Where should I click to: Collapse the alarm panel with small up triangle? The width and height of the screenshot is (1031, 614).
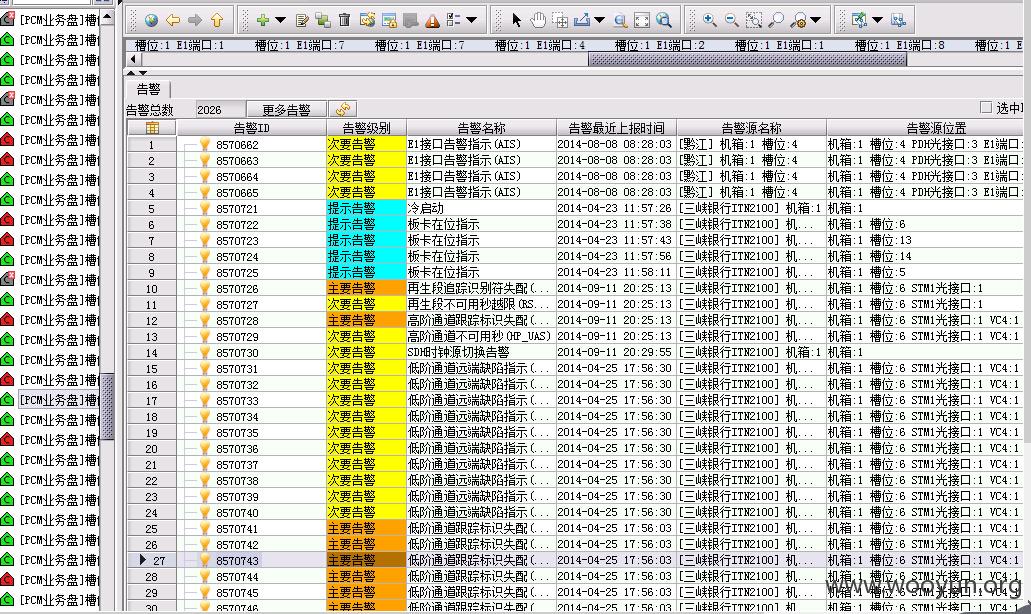(x=132, y=72)
